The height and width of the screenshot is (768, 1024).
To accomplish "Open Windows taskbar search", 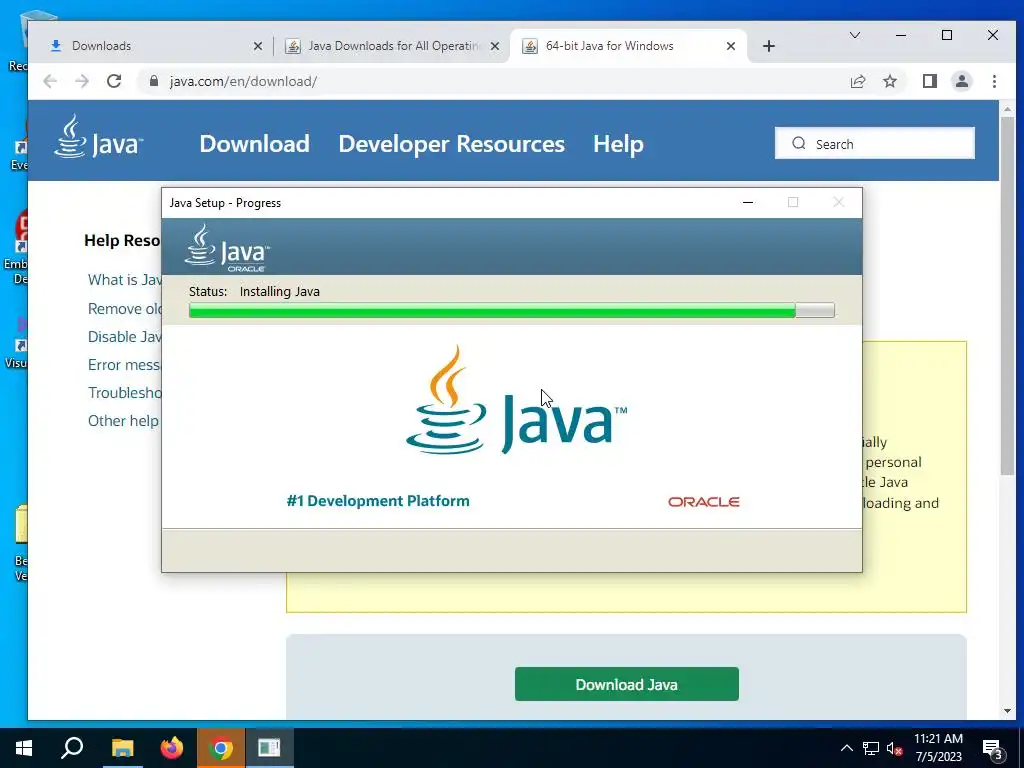I will click(72, 748).
